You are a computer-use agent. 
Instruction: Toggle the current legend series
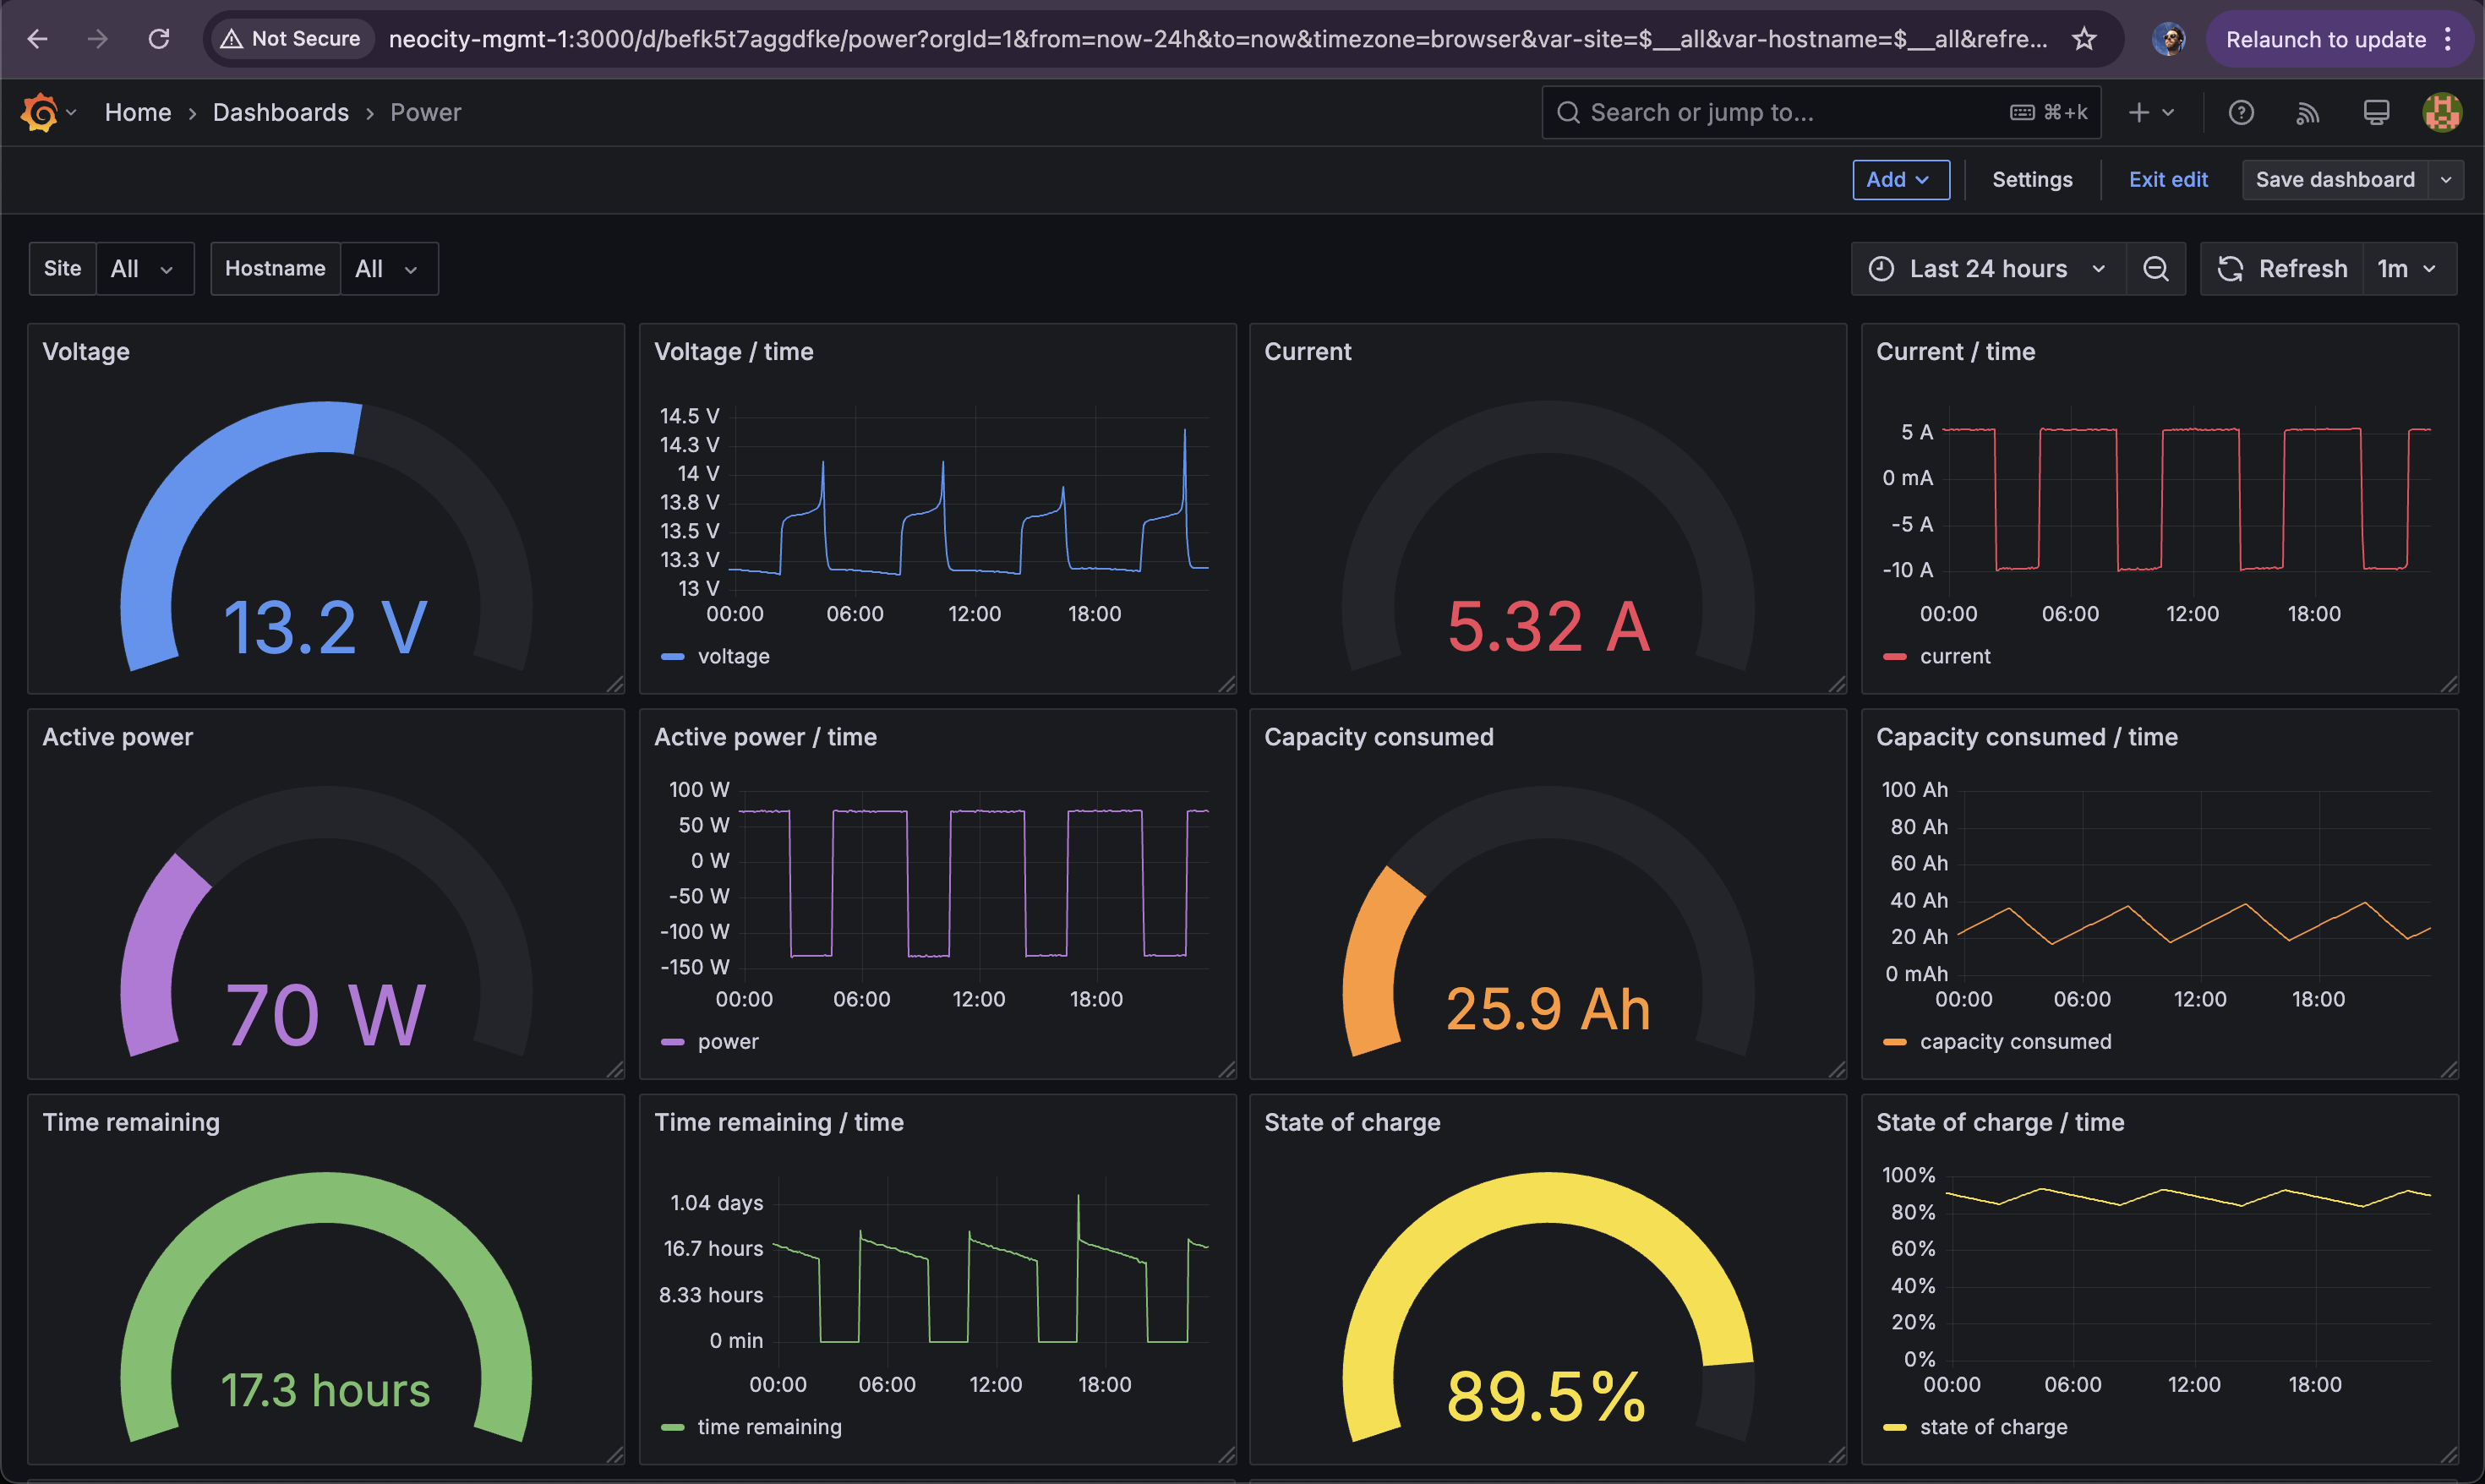click(x=1937, y=656)
